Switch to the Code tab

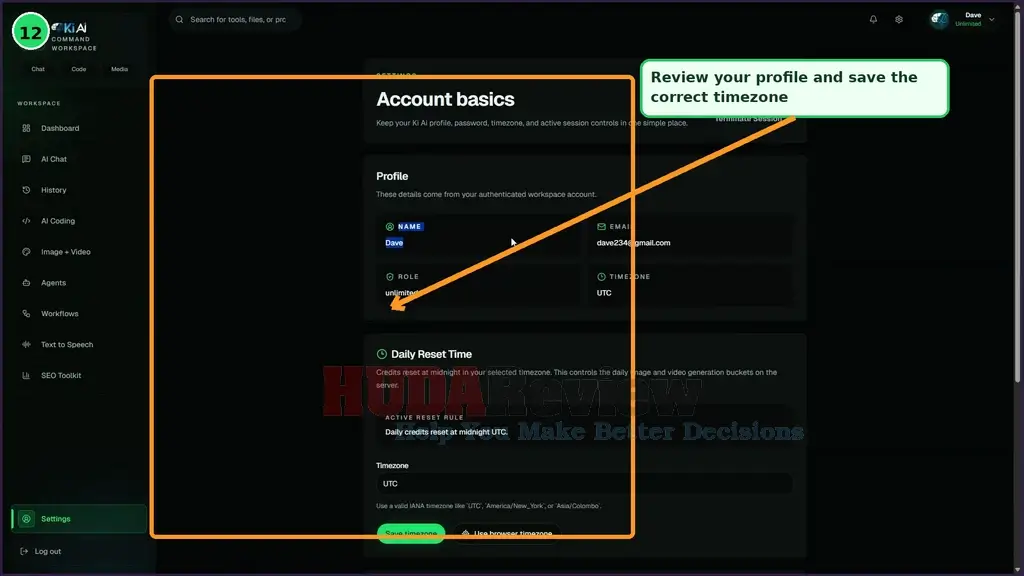tap(79, 69)
